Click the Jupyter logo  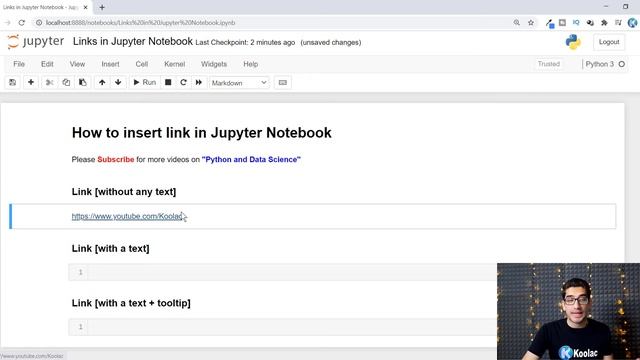click(36, 42)
